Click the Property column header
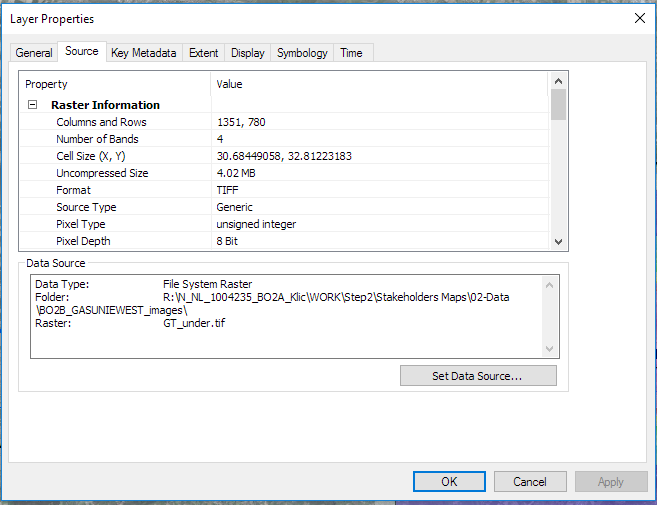 (x=115, y=84)
